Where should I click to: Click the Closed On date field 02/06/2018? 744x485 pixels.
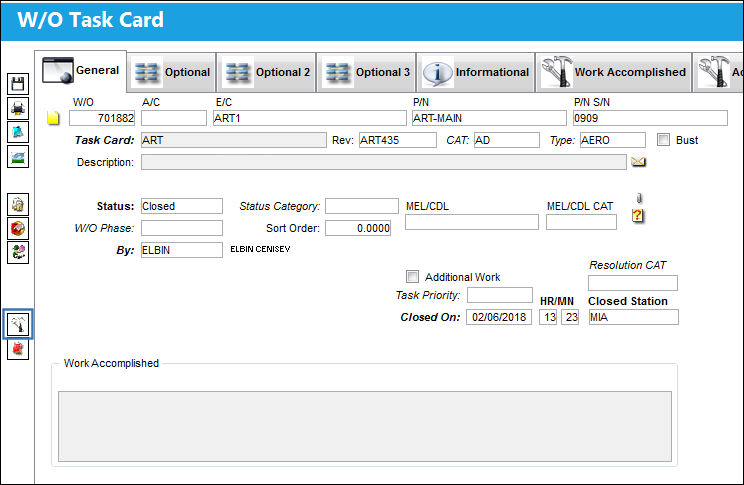click(499, 317)
